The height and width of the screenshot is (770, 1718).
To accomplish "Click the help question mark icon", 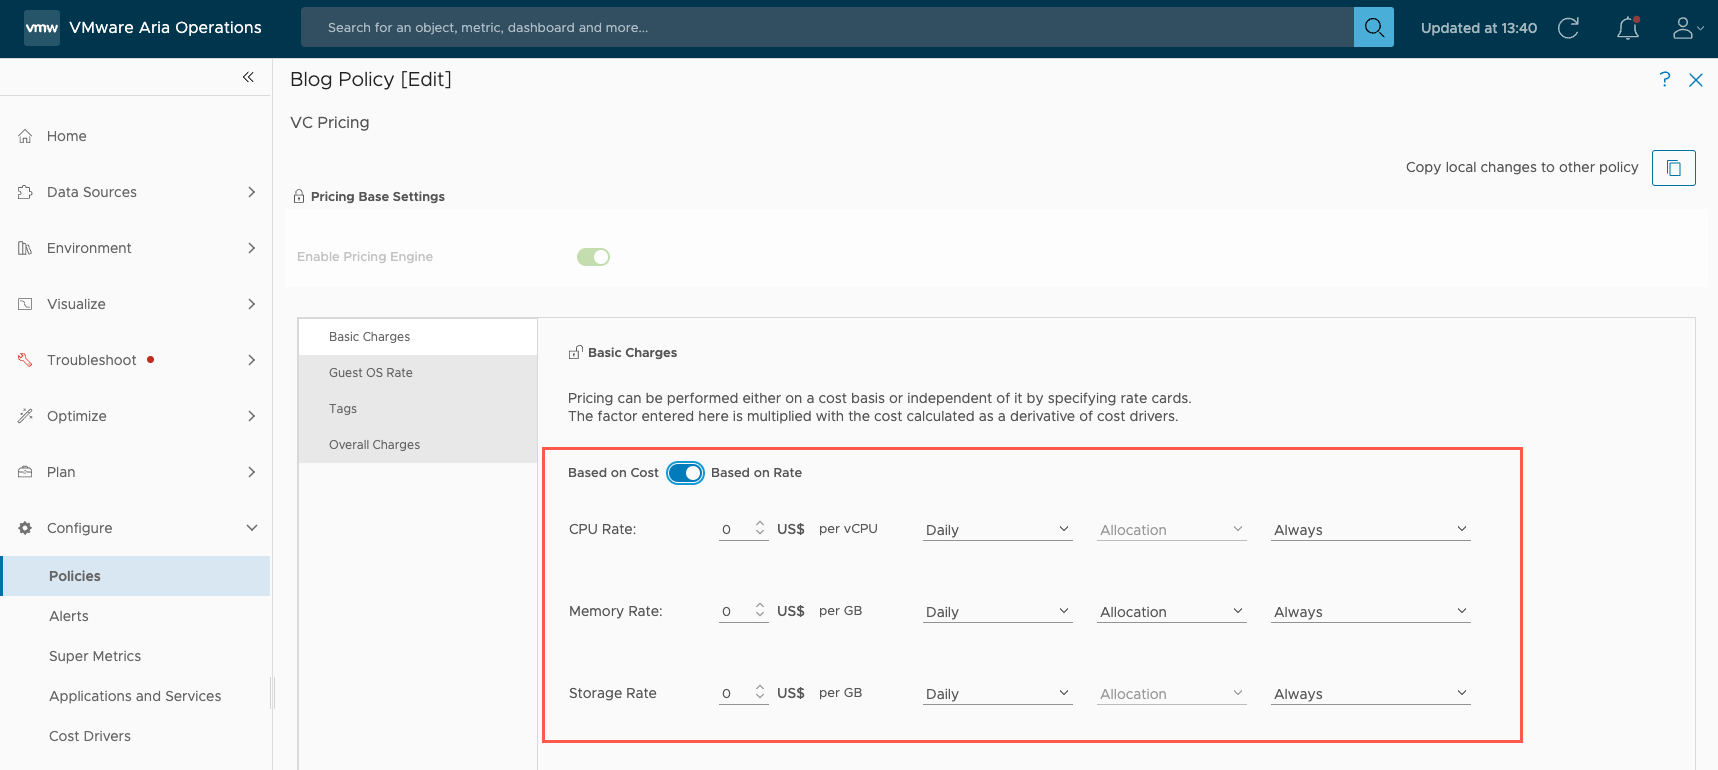I will coord(1664,79).
